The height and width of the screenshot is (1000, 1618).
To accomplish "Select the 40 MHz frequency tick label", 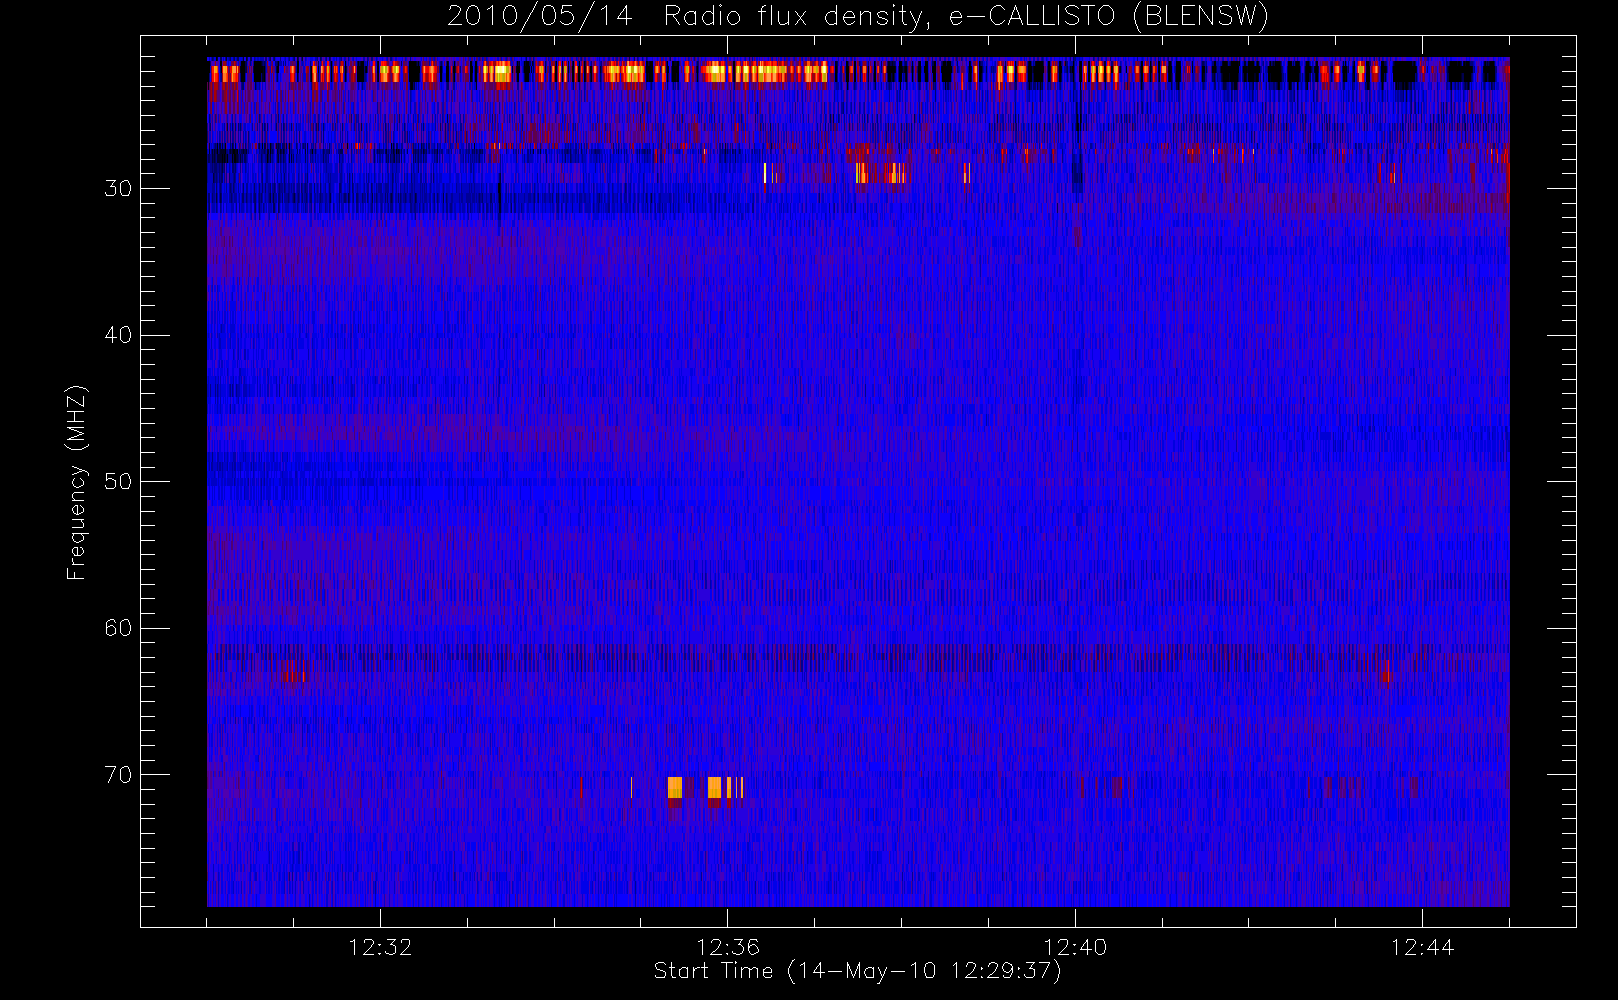I will click(x=118, y=335).
